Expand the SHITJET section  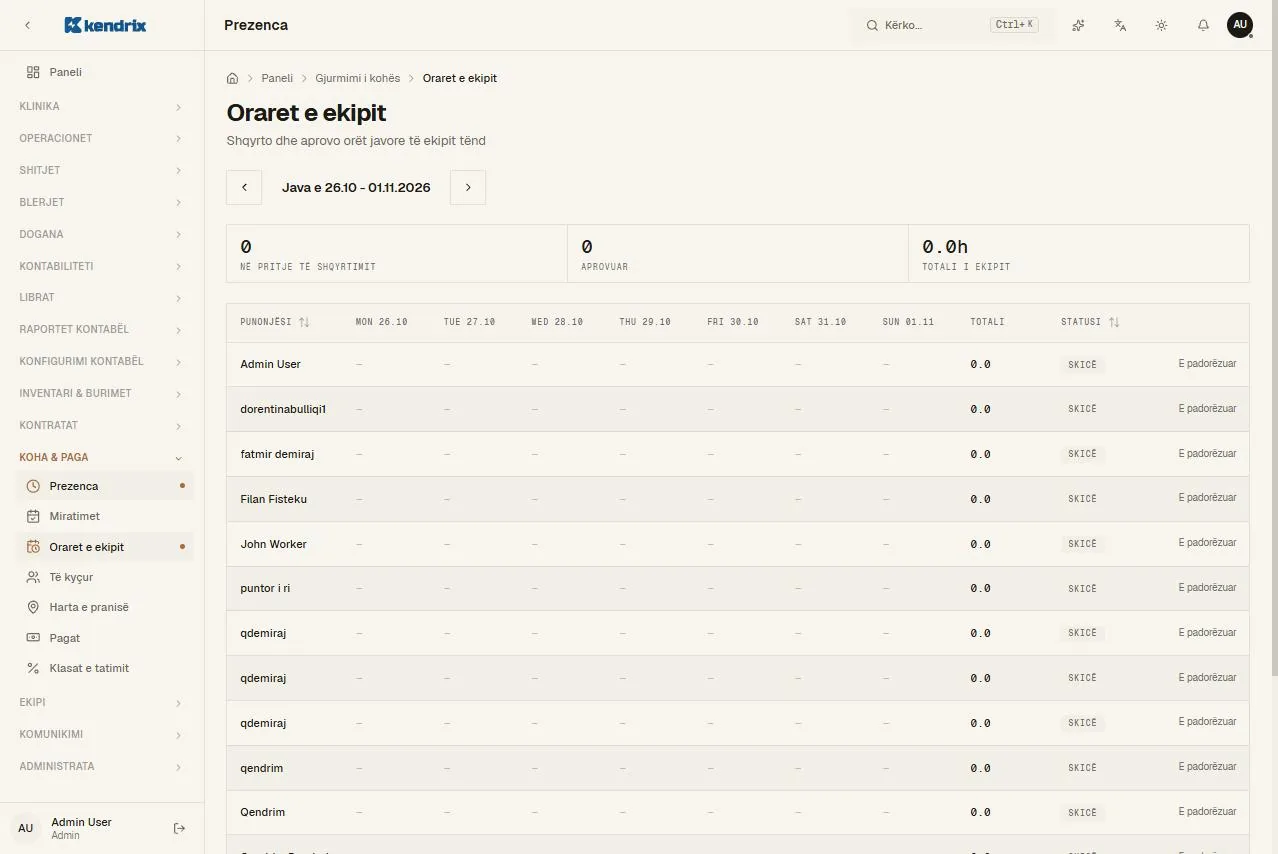click(x=102, y=170)
